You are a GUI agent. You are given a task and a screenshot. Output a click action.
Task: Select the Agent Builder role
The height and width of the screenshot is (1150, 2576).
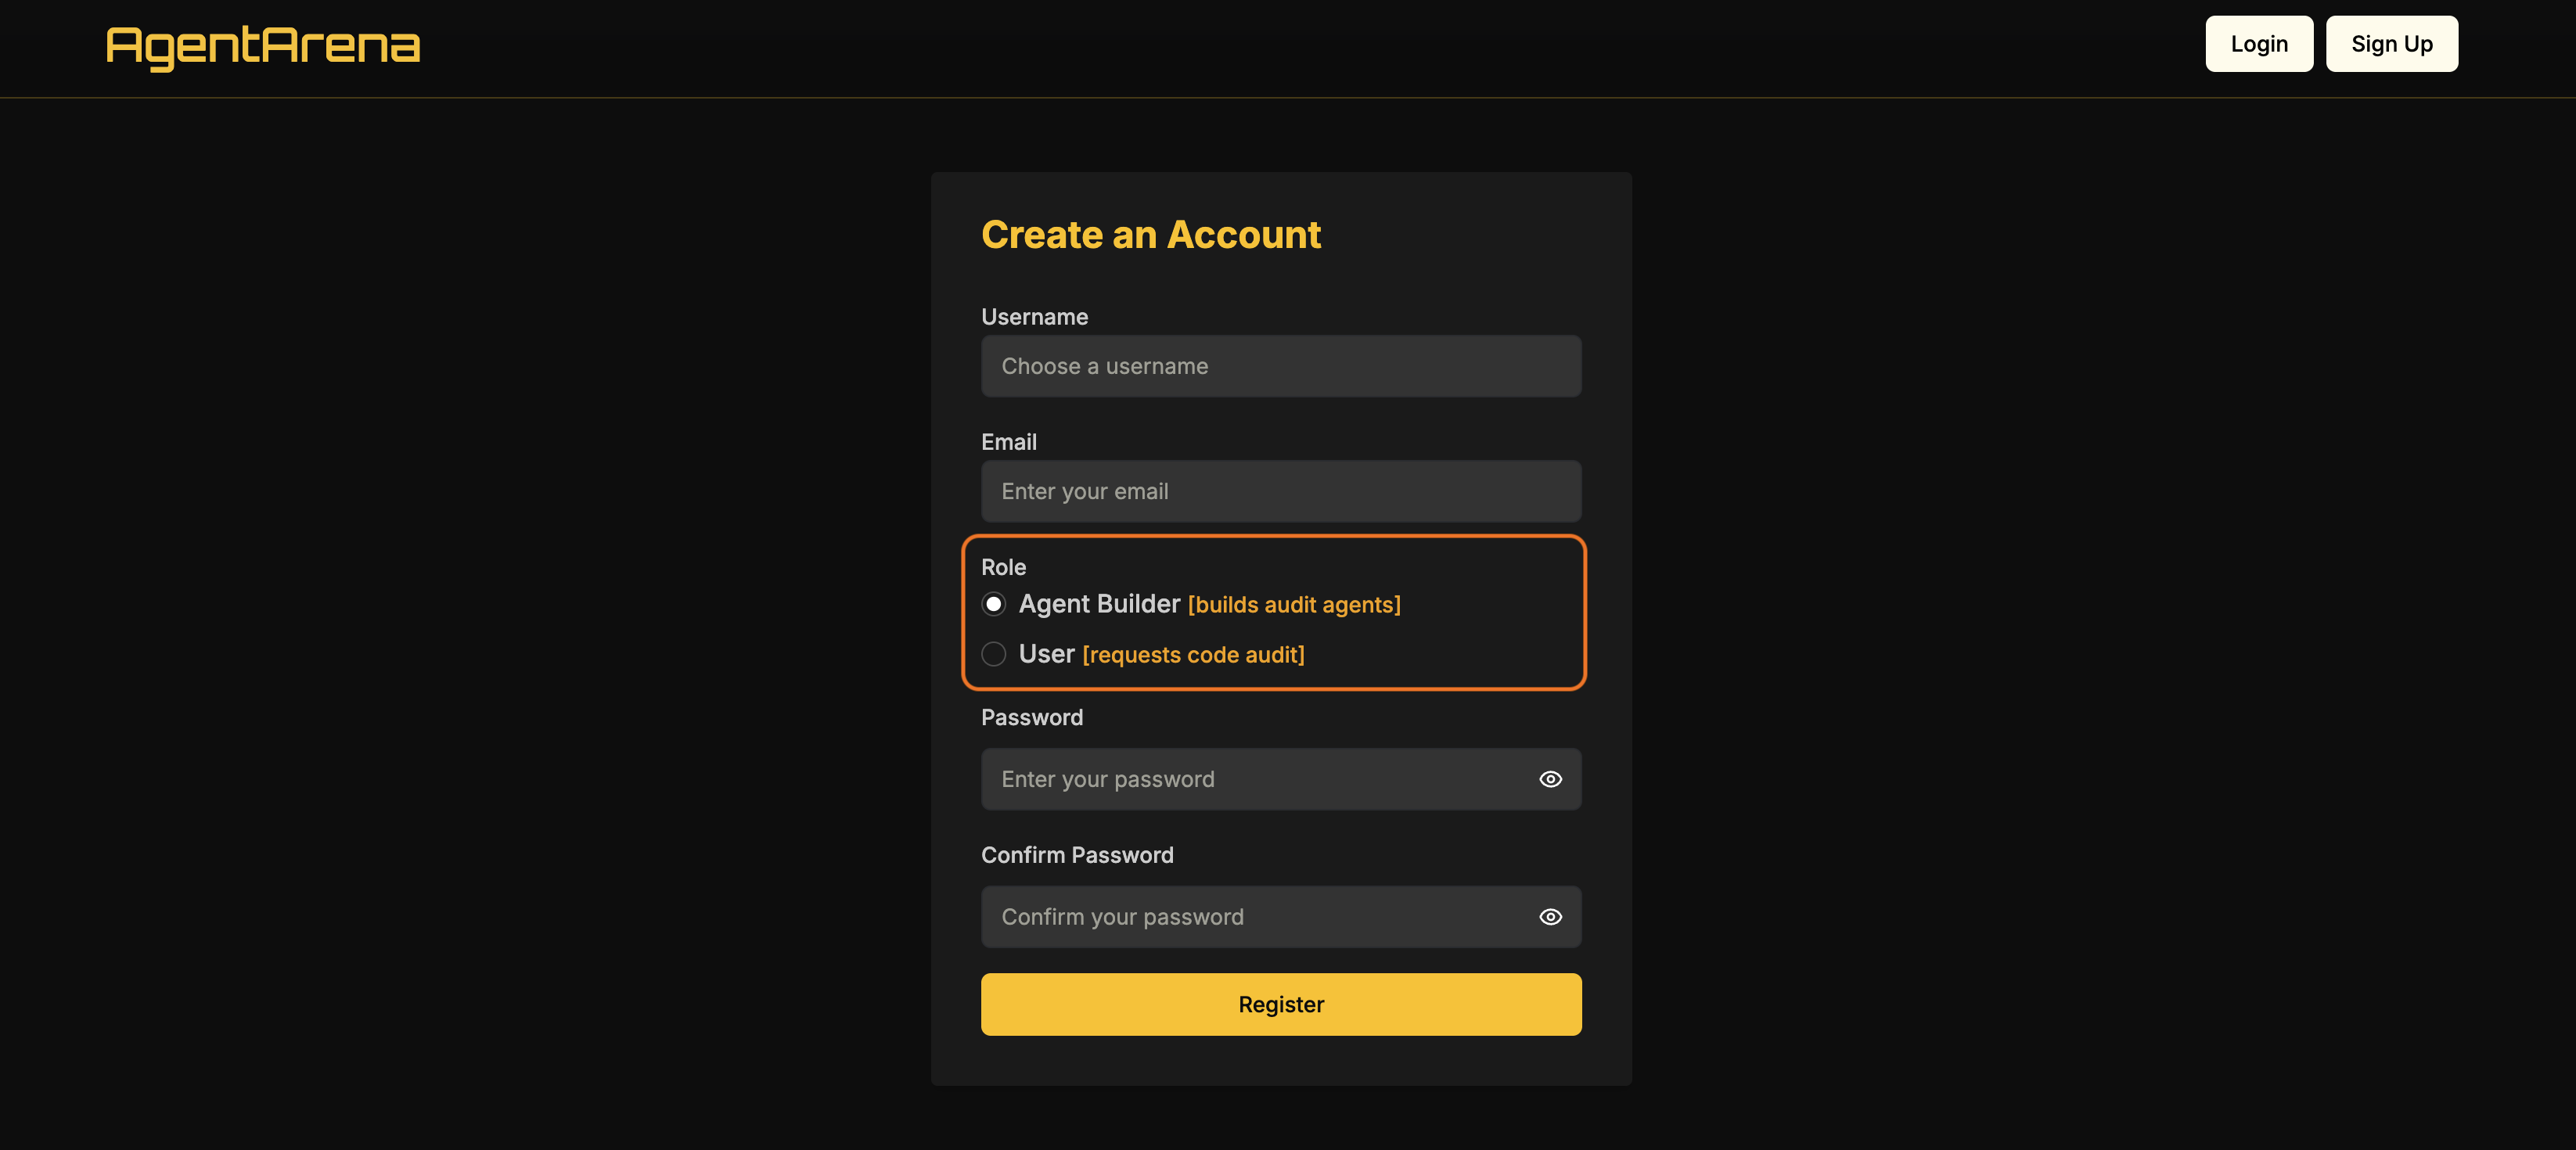click(x=993, y=604)
